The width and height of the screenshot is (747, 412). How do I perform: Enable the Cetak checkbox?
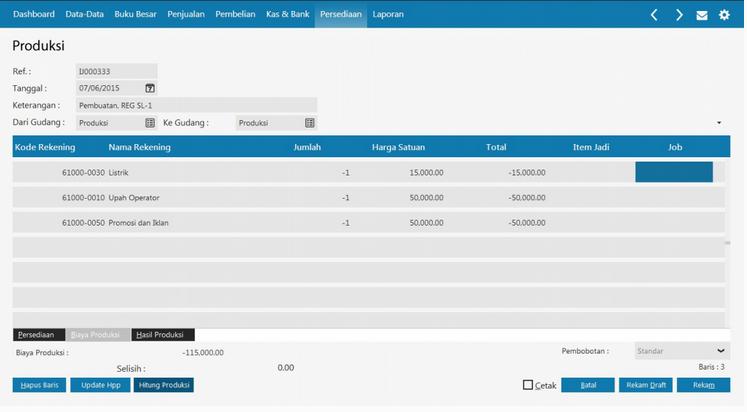click(528, 385)
